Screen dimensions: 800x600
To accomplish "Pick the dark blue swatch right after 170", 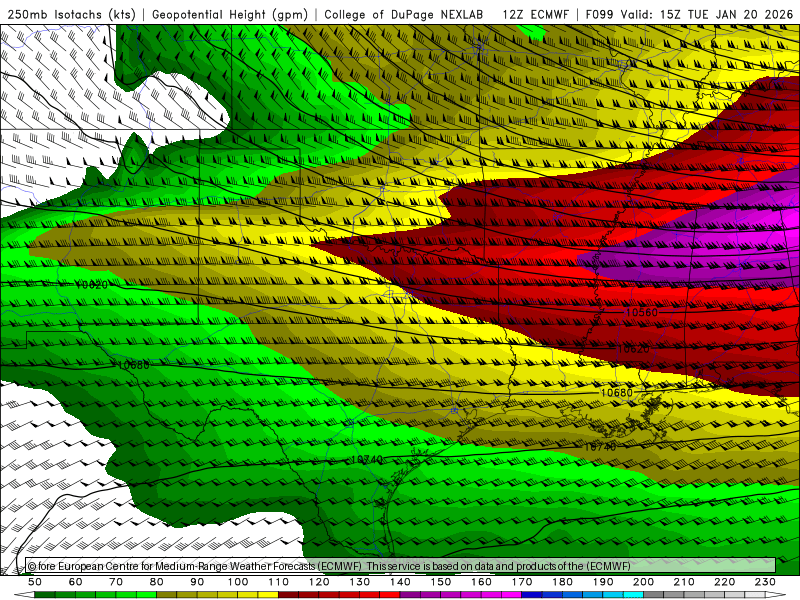I will point(532,595).
